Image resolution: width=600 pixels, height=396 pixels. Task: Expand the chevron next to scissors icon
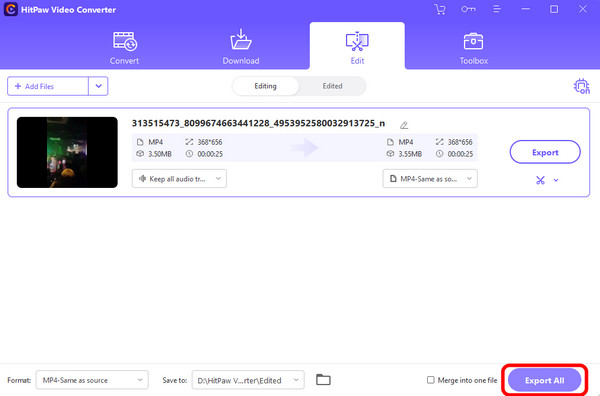pos(556,180)
